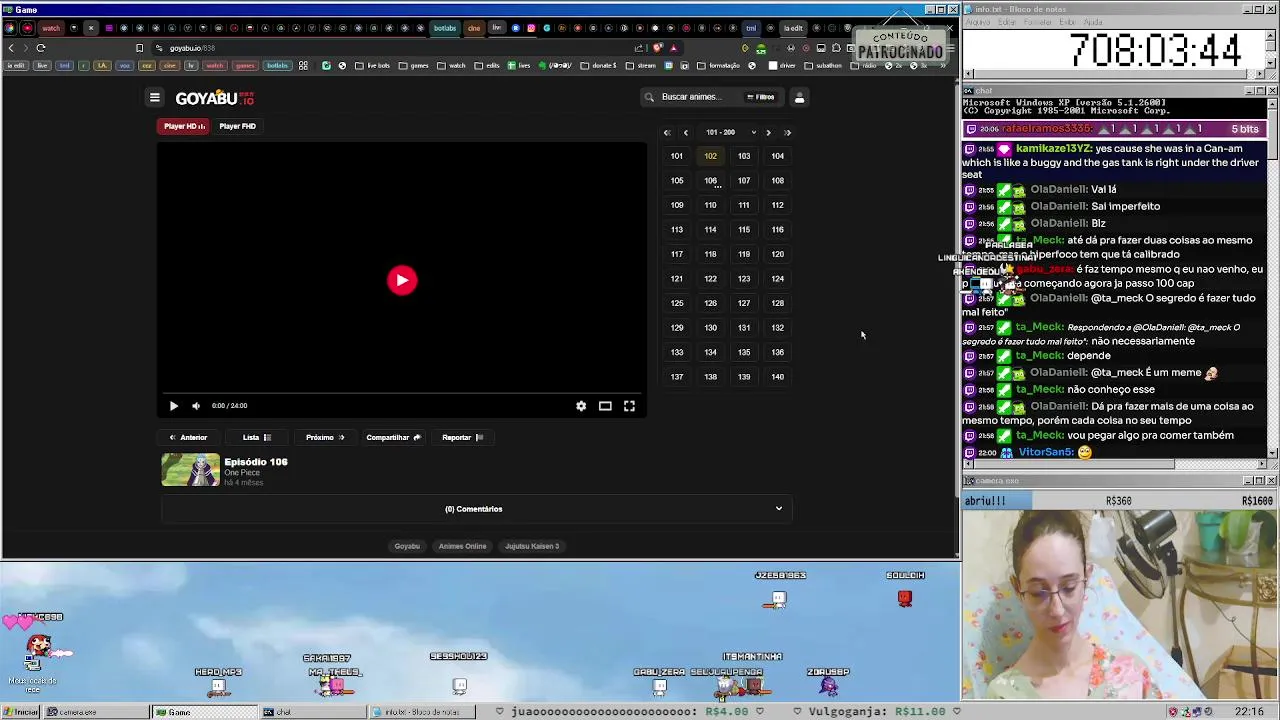Click the browser address bar goyabu.io

click(192, 48)
